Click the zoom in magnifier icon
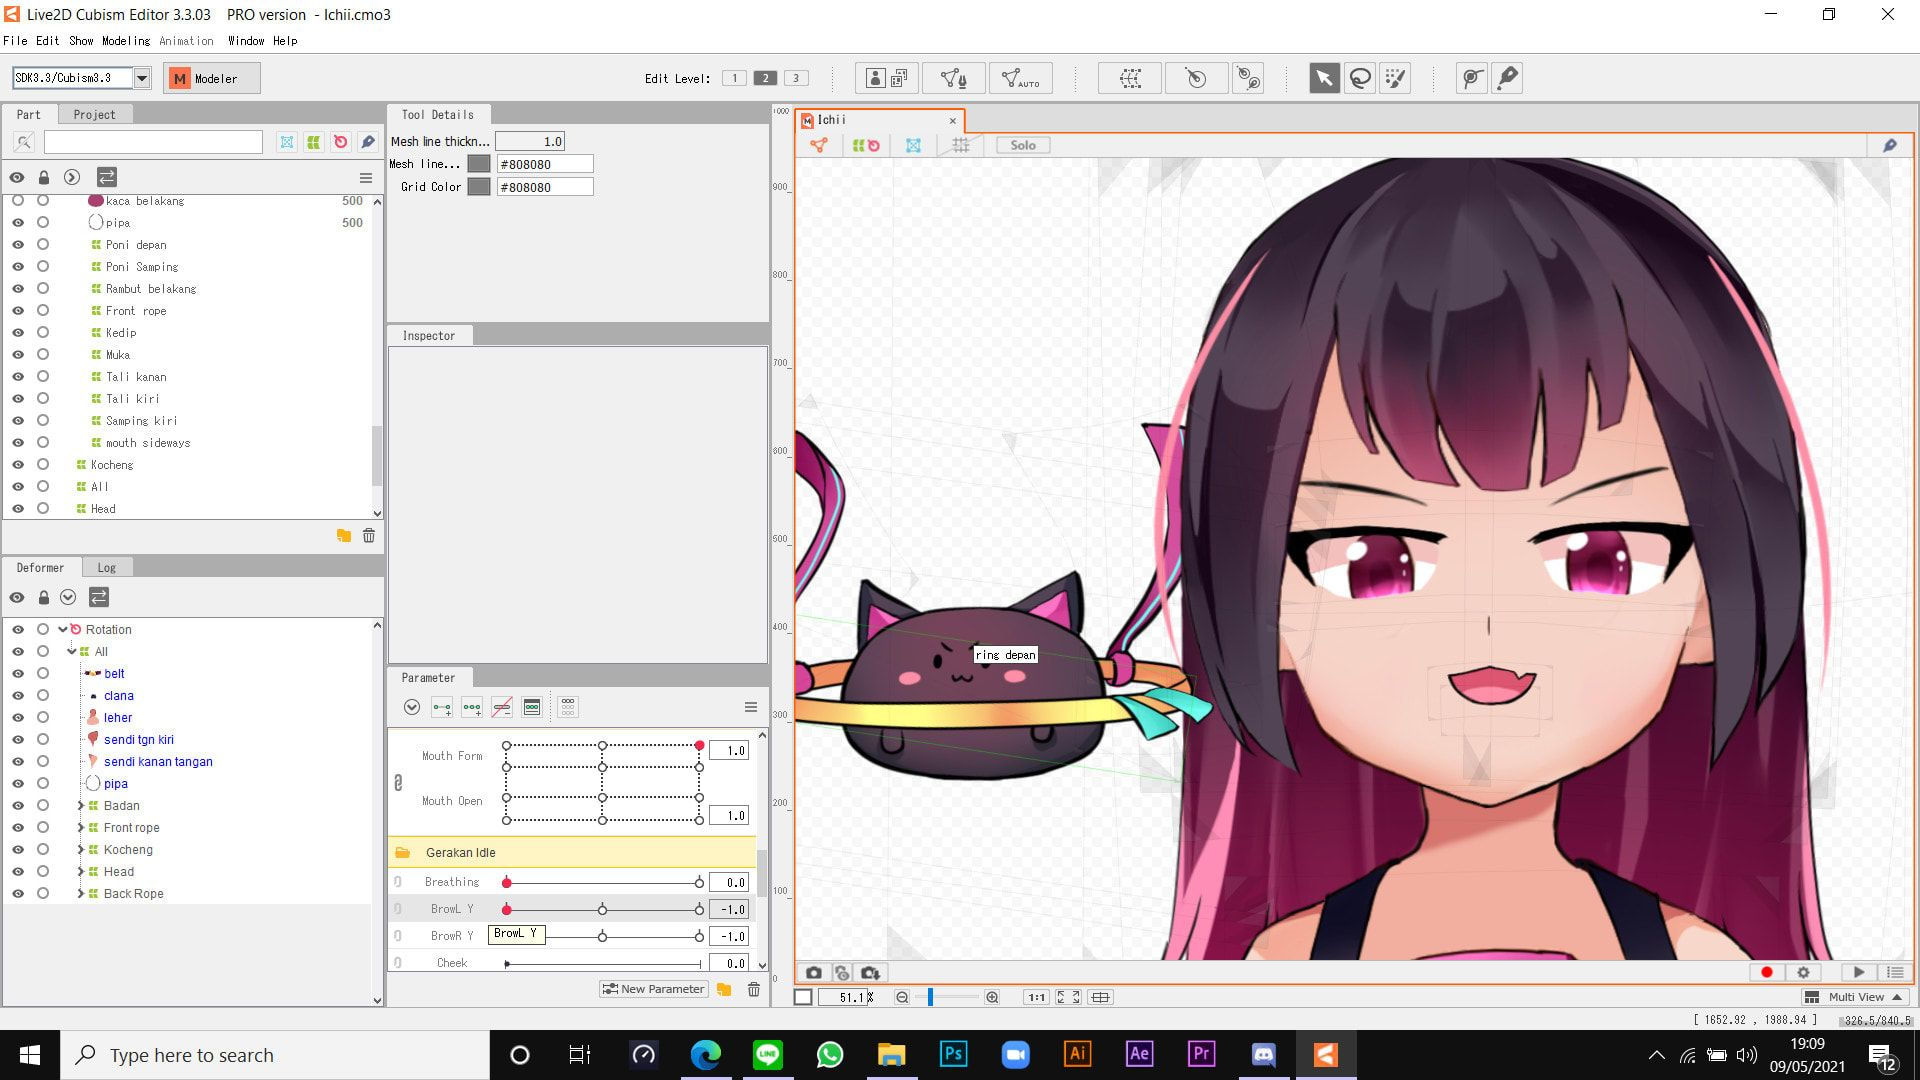This screenshot has height=1080, width=1920. point(992,997)
